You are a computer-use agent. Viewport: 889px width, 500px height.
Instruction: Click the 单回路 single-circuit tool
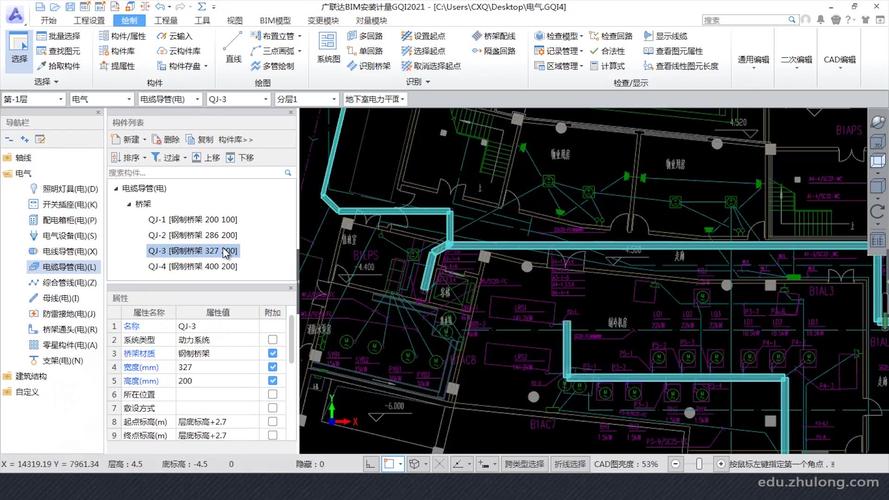365,51
